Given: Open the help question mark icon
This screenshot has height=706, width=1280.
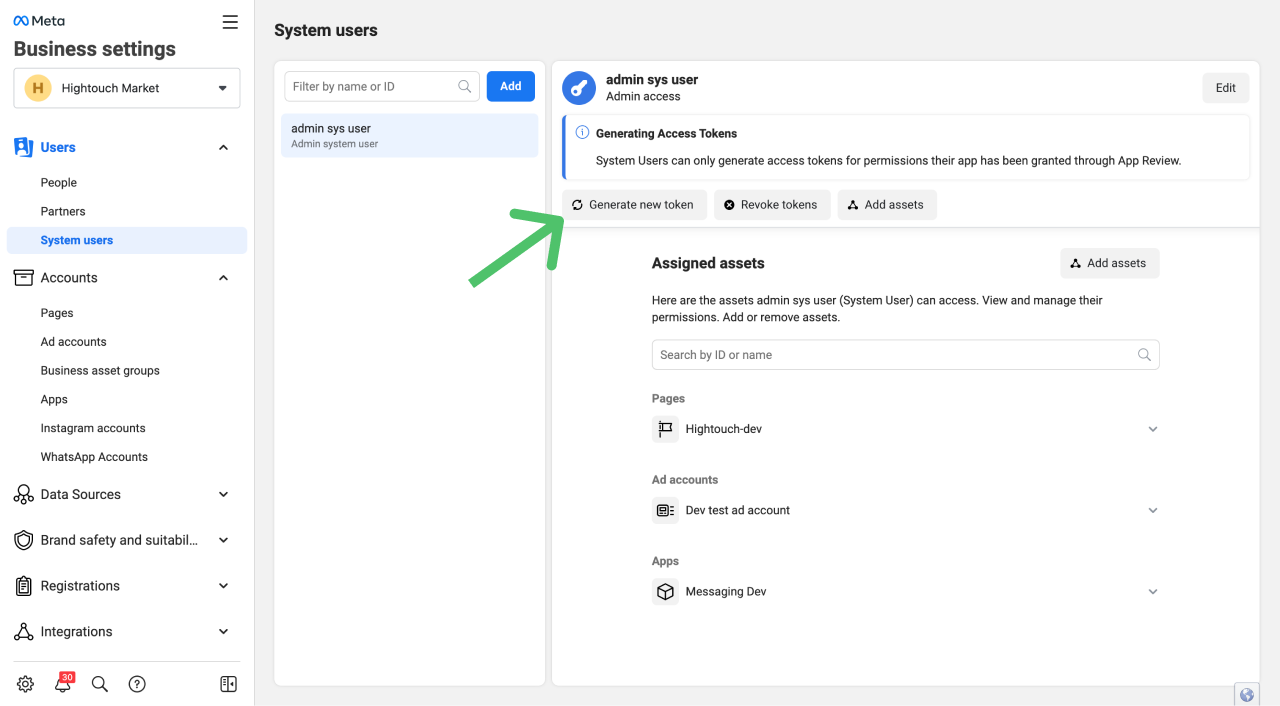Looking at the screenshot, I should pyautogui.click(x=136, y=683).
